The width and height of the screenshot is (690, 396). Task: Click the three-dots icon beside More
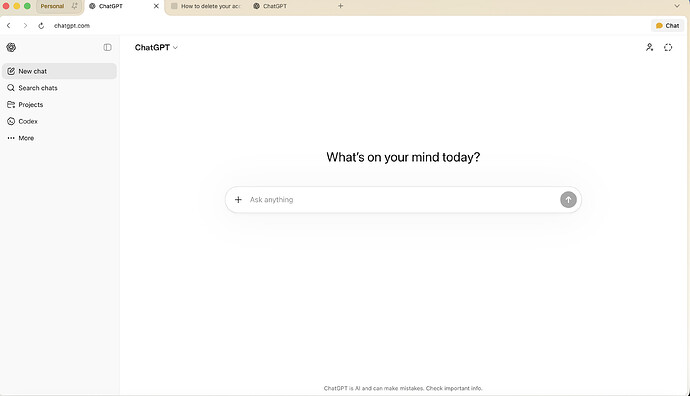click(11, 138)
